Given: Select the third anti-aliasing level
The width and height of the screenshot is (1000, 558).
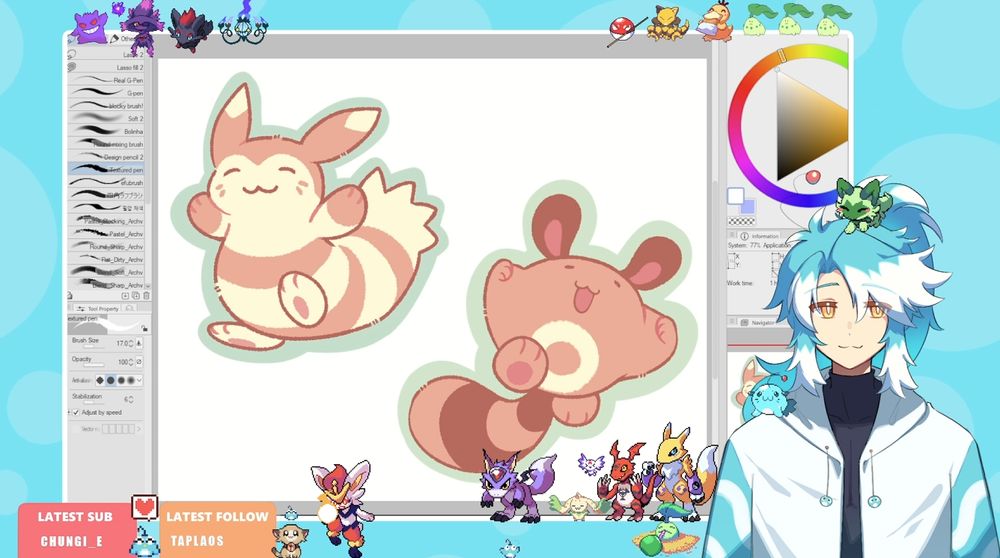Looking at the screenshot, I should coord(121,380).
